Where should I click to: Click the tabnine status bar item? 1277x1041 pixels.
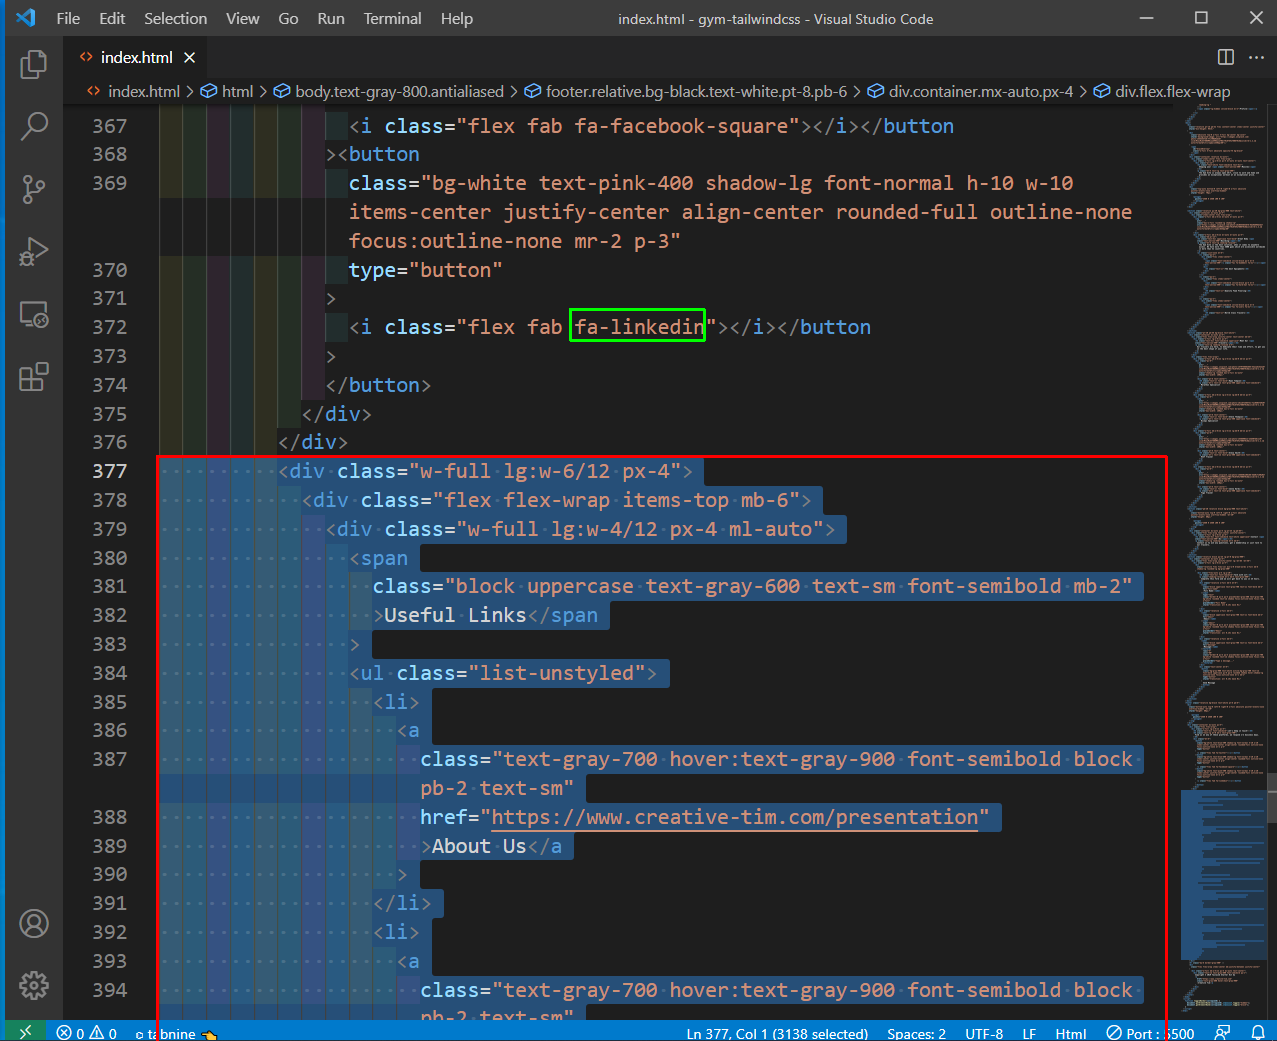point(175,1033)
